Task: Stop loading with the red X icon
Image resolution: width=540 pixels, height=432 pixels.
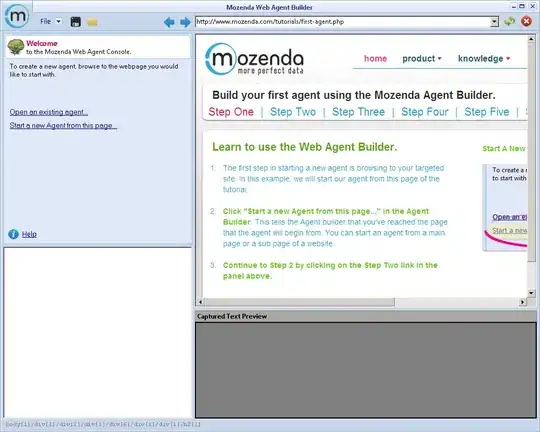Action: pos(526,21)
